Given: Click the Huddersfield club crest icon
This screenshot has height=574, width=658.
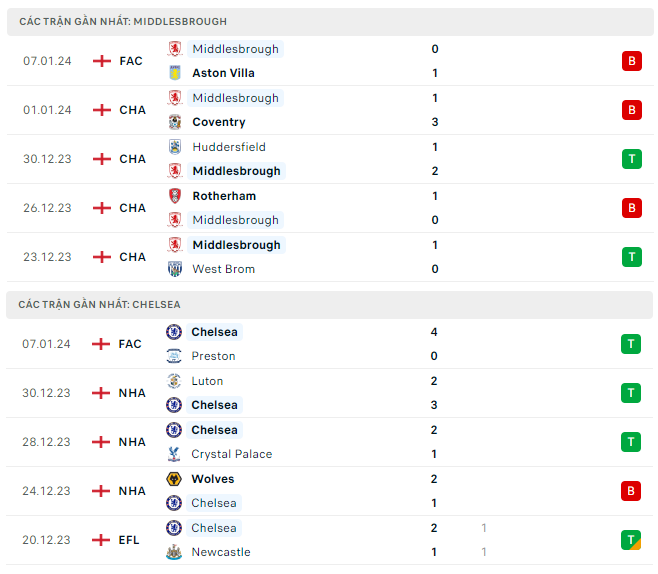Looking at the screenshot, I should click(x=175, y=147).
